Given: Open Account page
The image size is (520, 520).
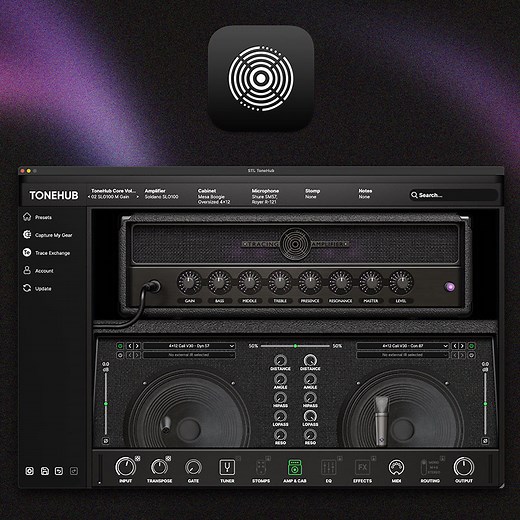Looking at the screenshot, I should [44, 271].
